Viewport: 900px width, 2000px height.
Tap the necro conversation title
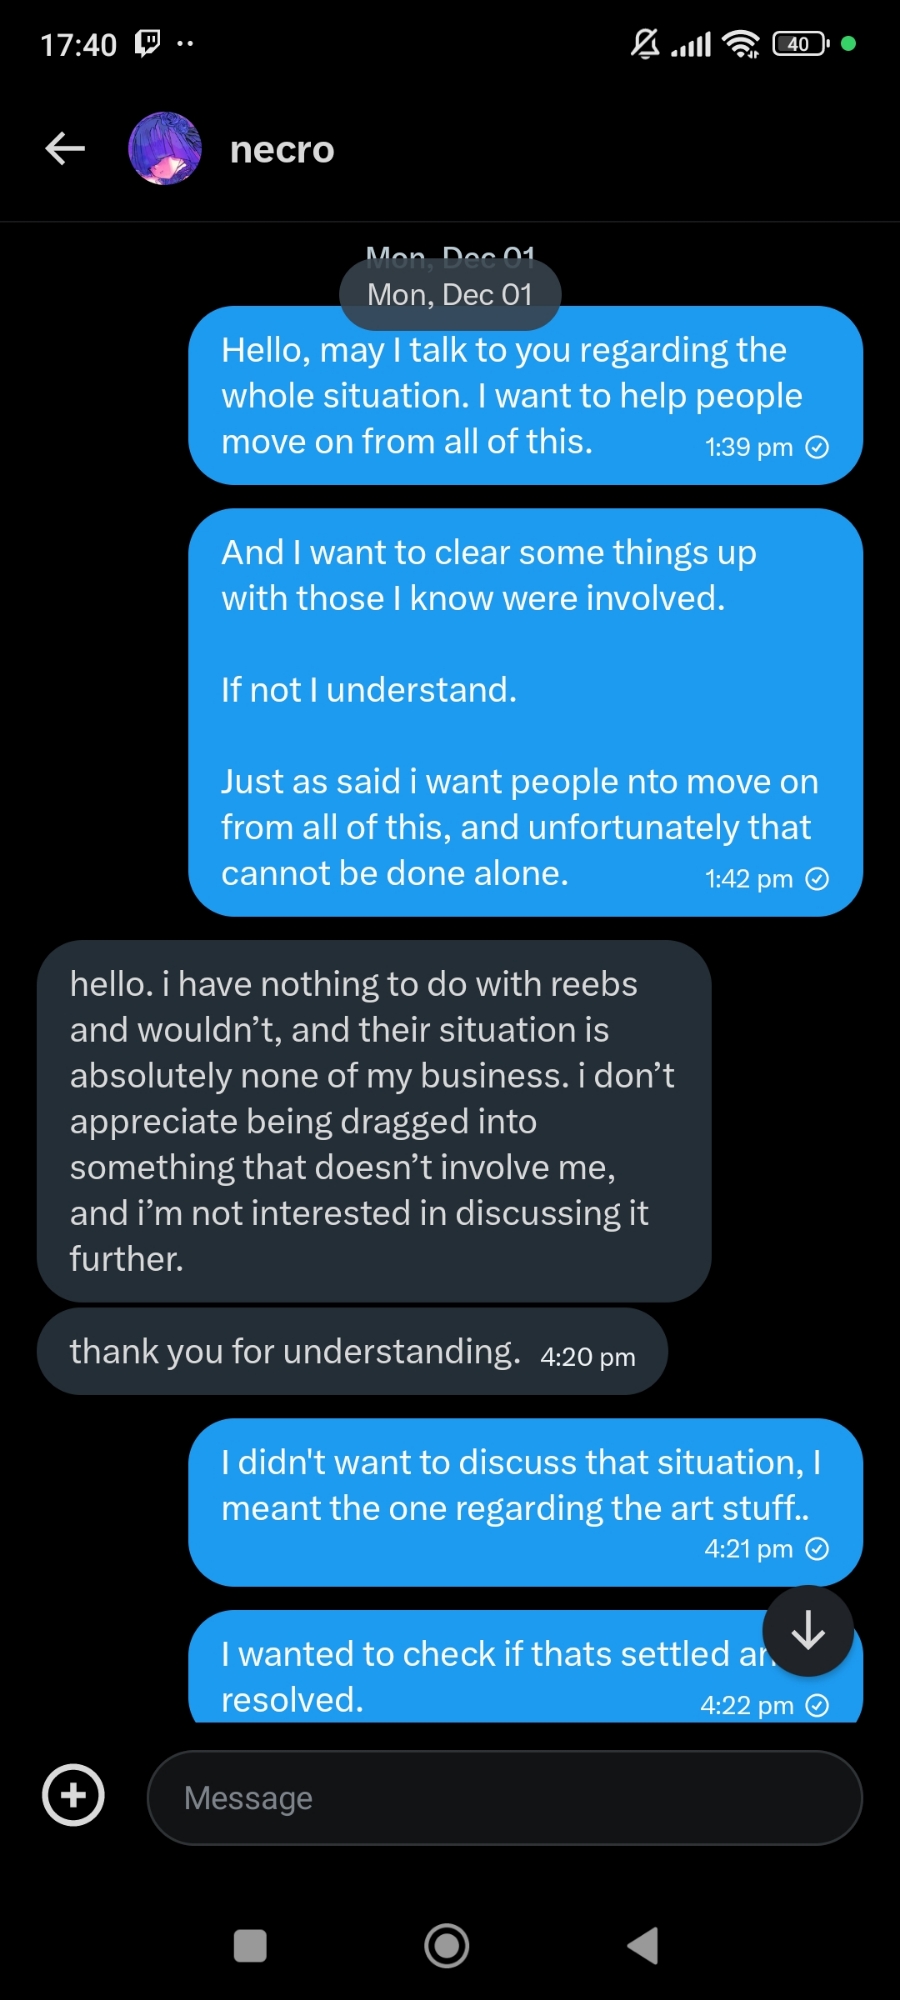(282, 150)
